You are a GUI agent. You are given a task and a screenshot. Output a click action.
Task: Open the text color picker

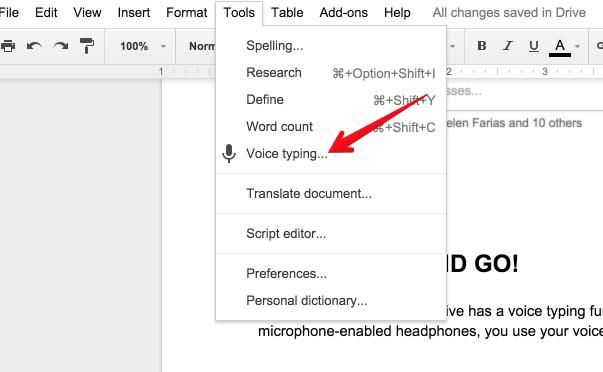coord(560,48)
